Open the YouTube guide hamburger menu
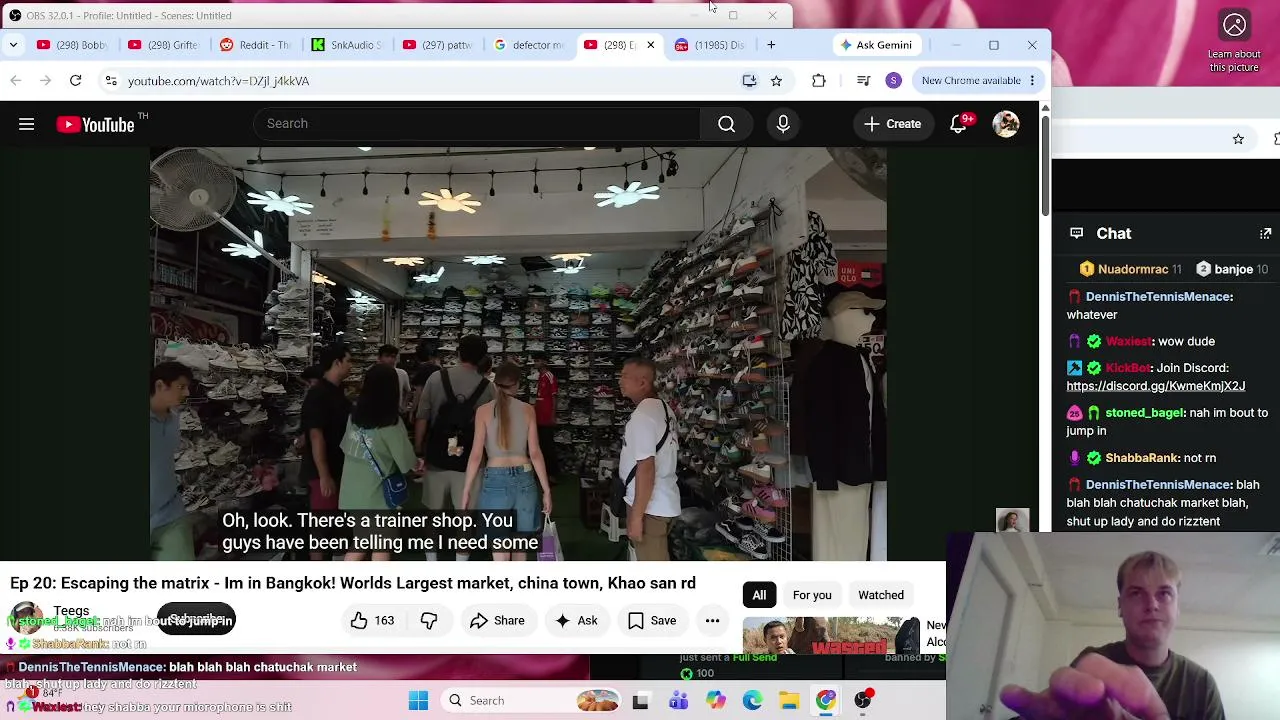Image resolution: width=1280 pixels, height=720 pixels. pos(27,124)
